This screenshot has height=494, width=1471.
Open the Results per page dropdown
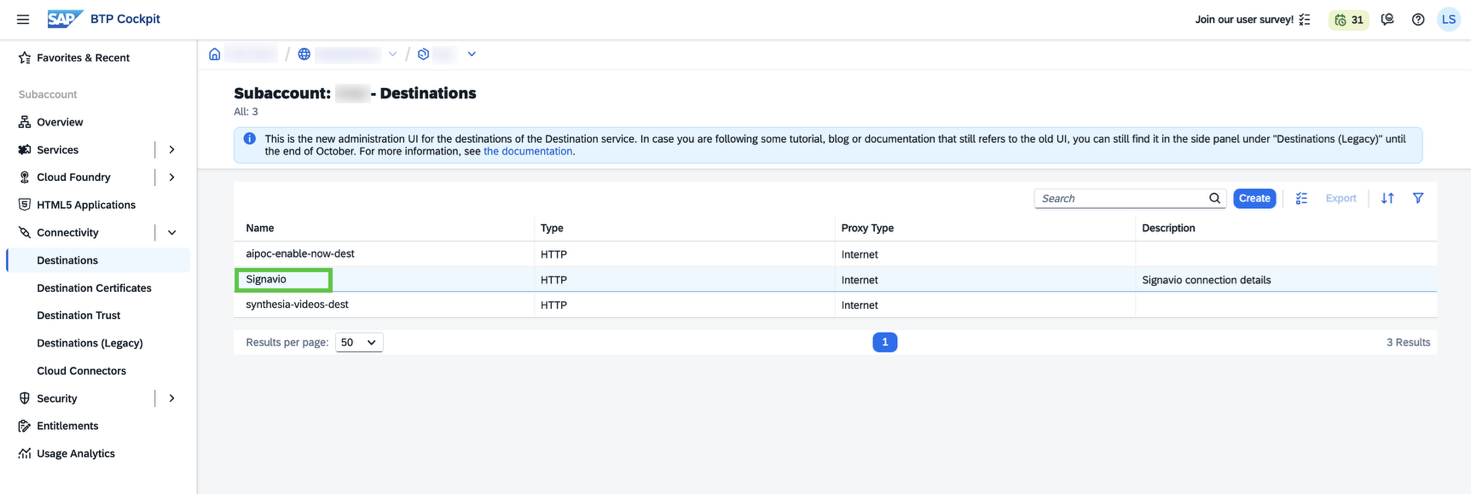(359, 342)
